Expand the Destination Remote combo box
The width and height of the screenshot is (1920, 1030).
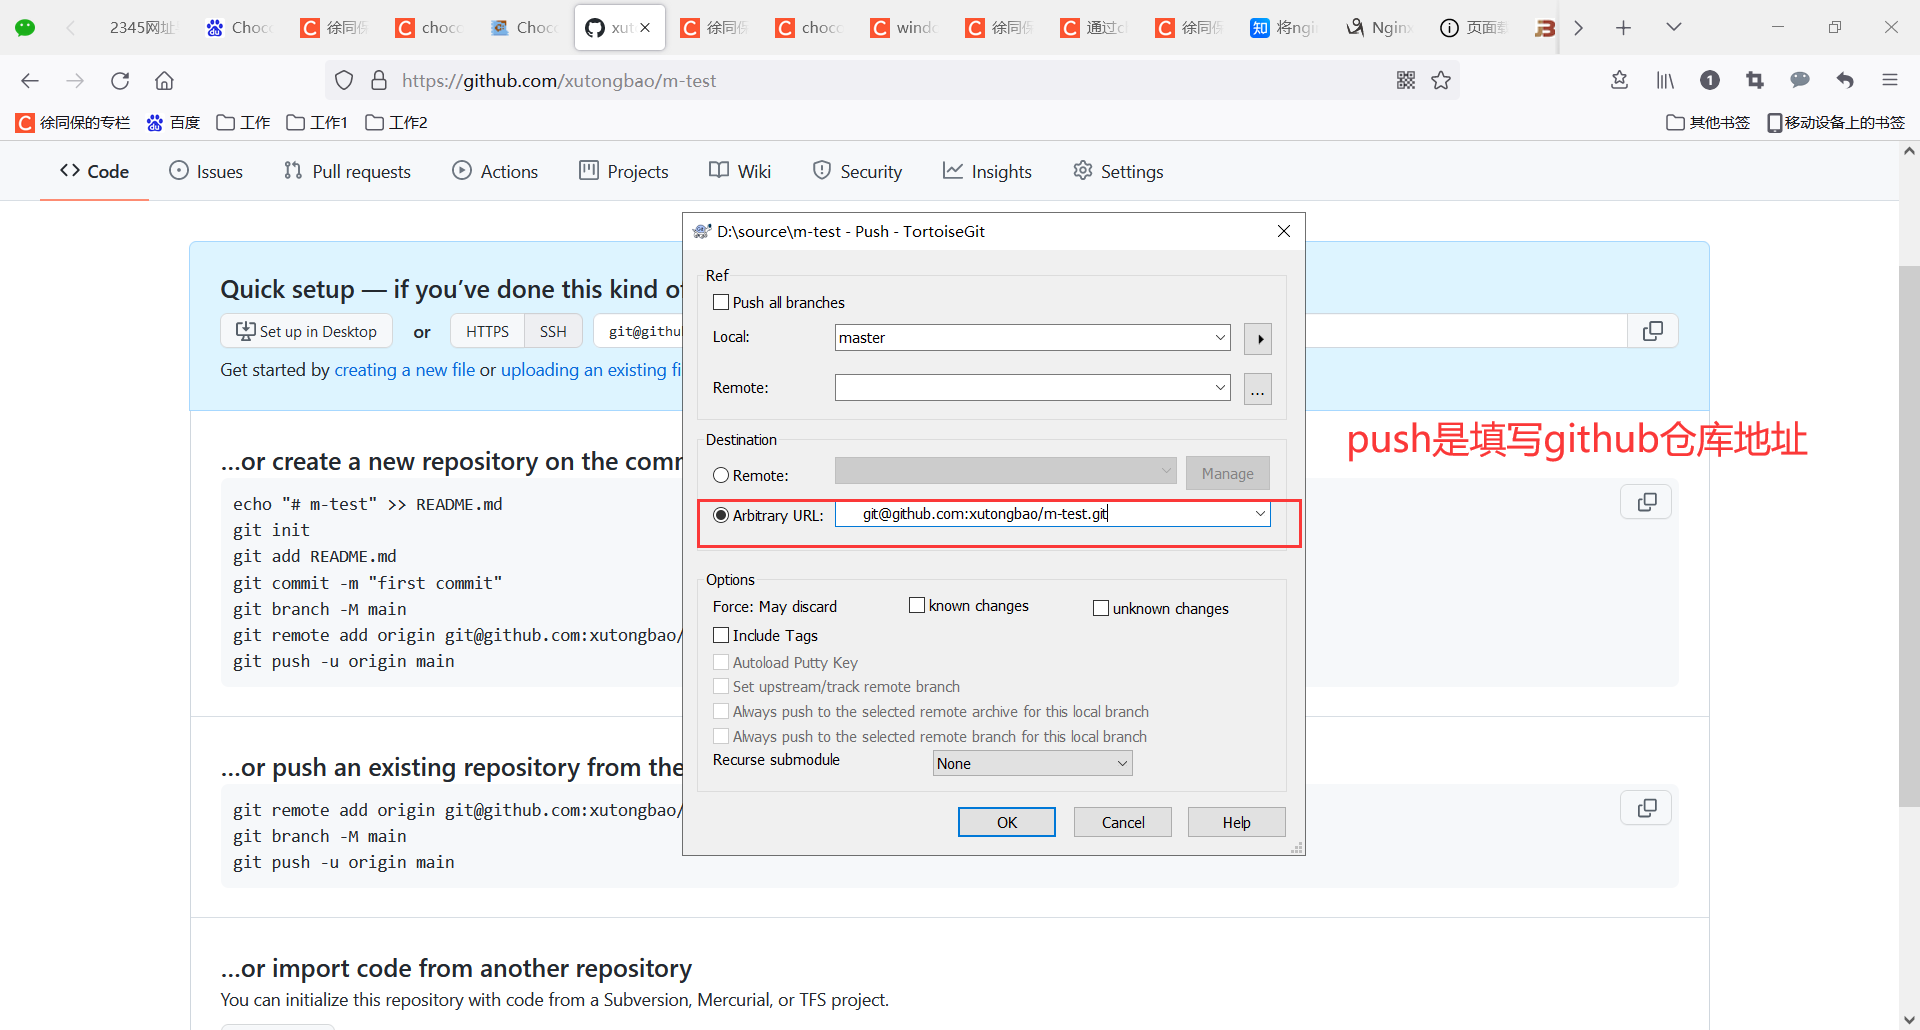click(x=1005, y=471)
